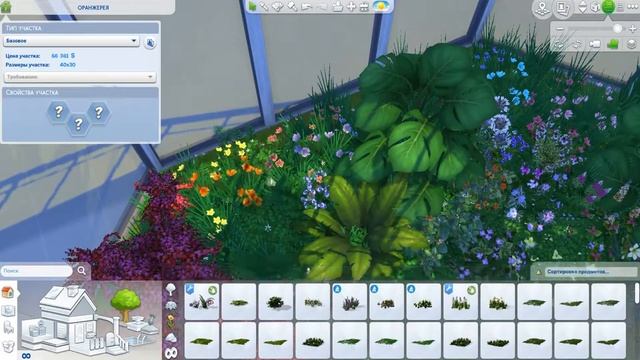The height and width of the screenshot is (360, 640).
Task: Show all plants infinity category
Action: (171, 353)
